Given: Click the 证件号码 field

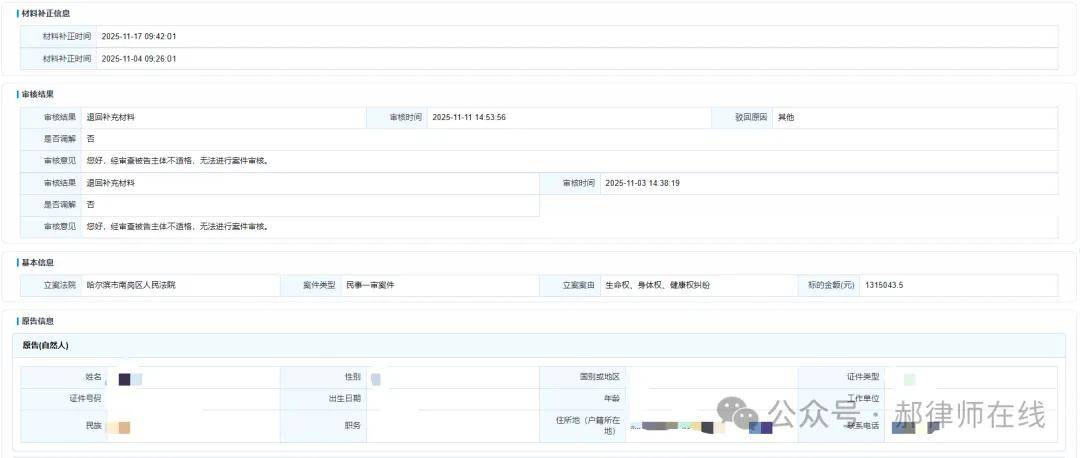Looking at the screenshot, I should [190, 398].
